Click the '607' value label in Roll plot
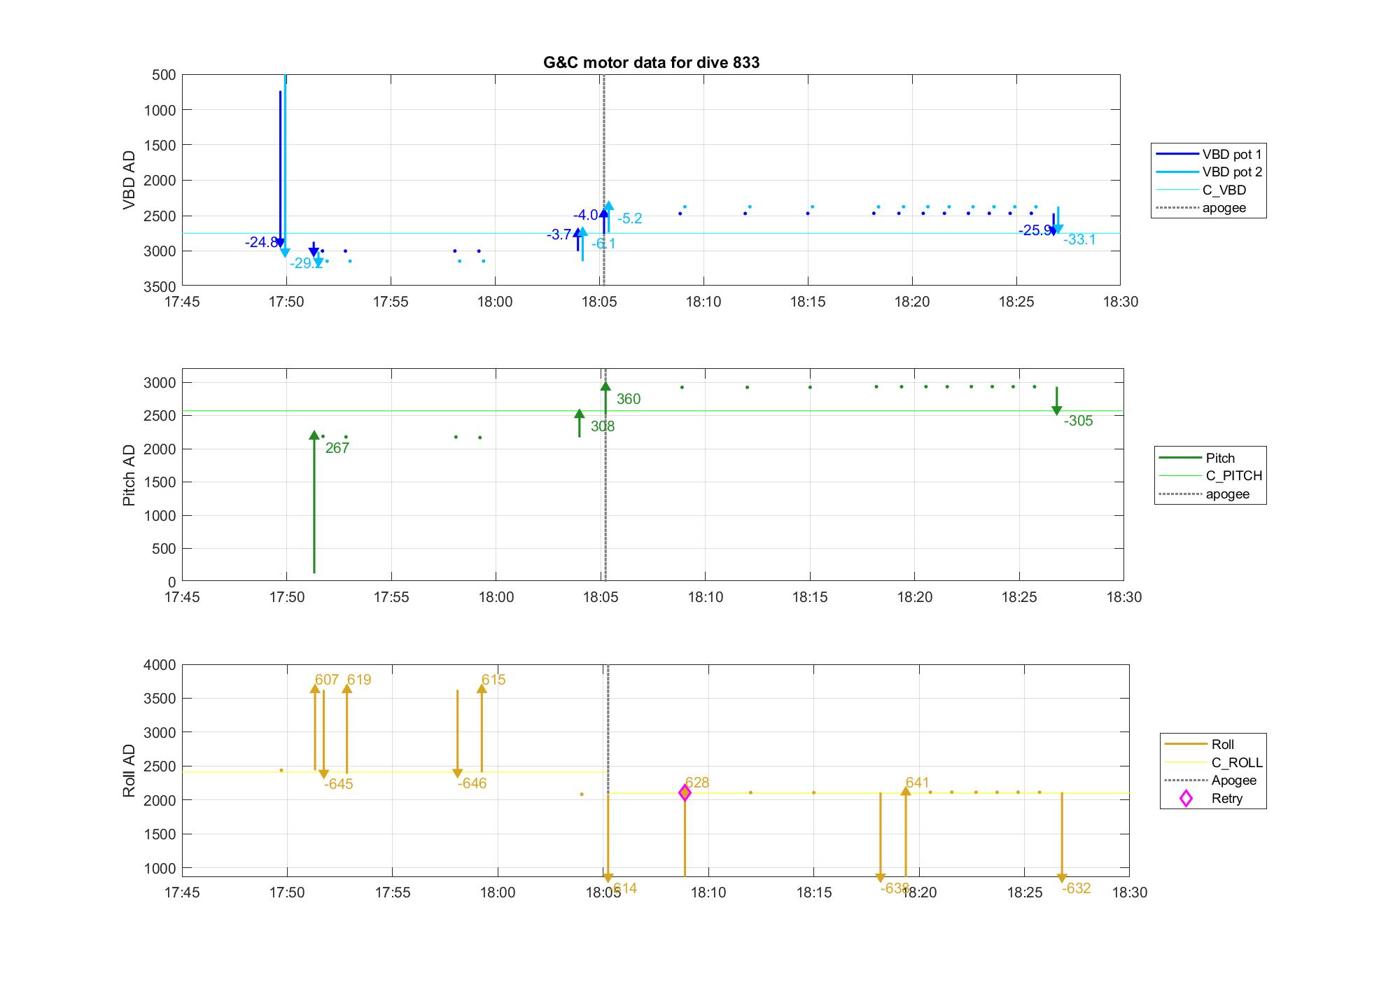This screenshot has width=1400, height=986. point(326,679)
